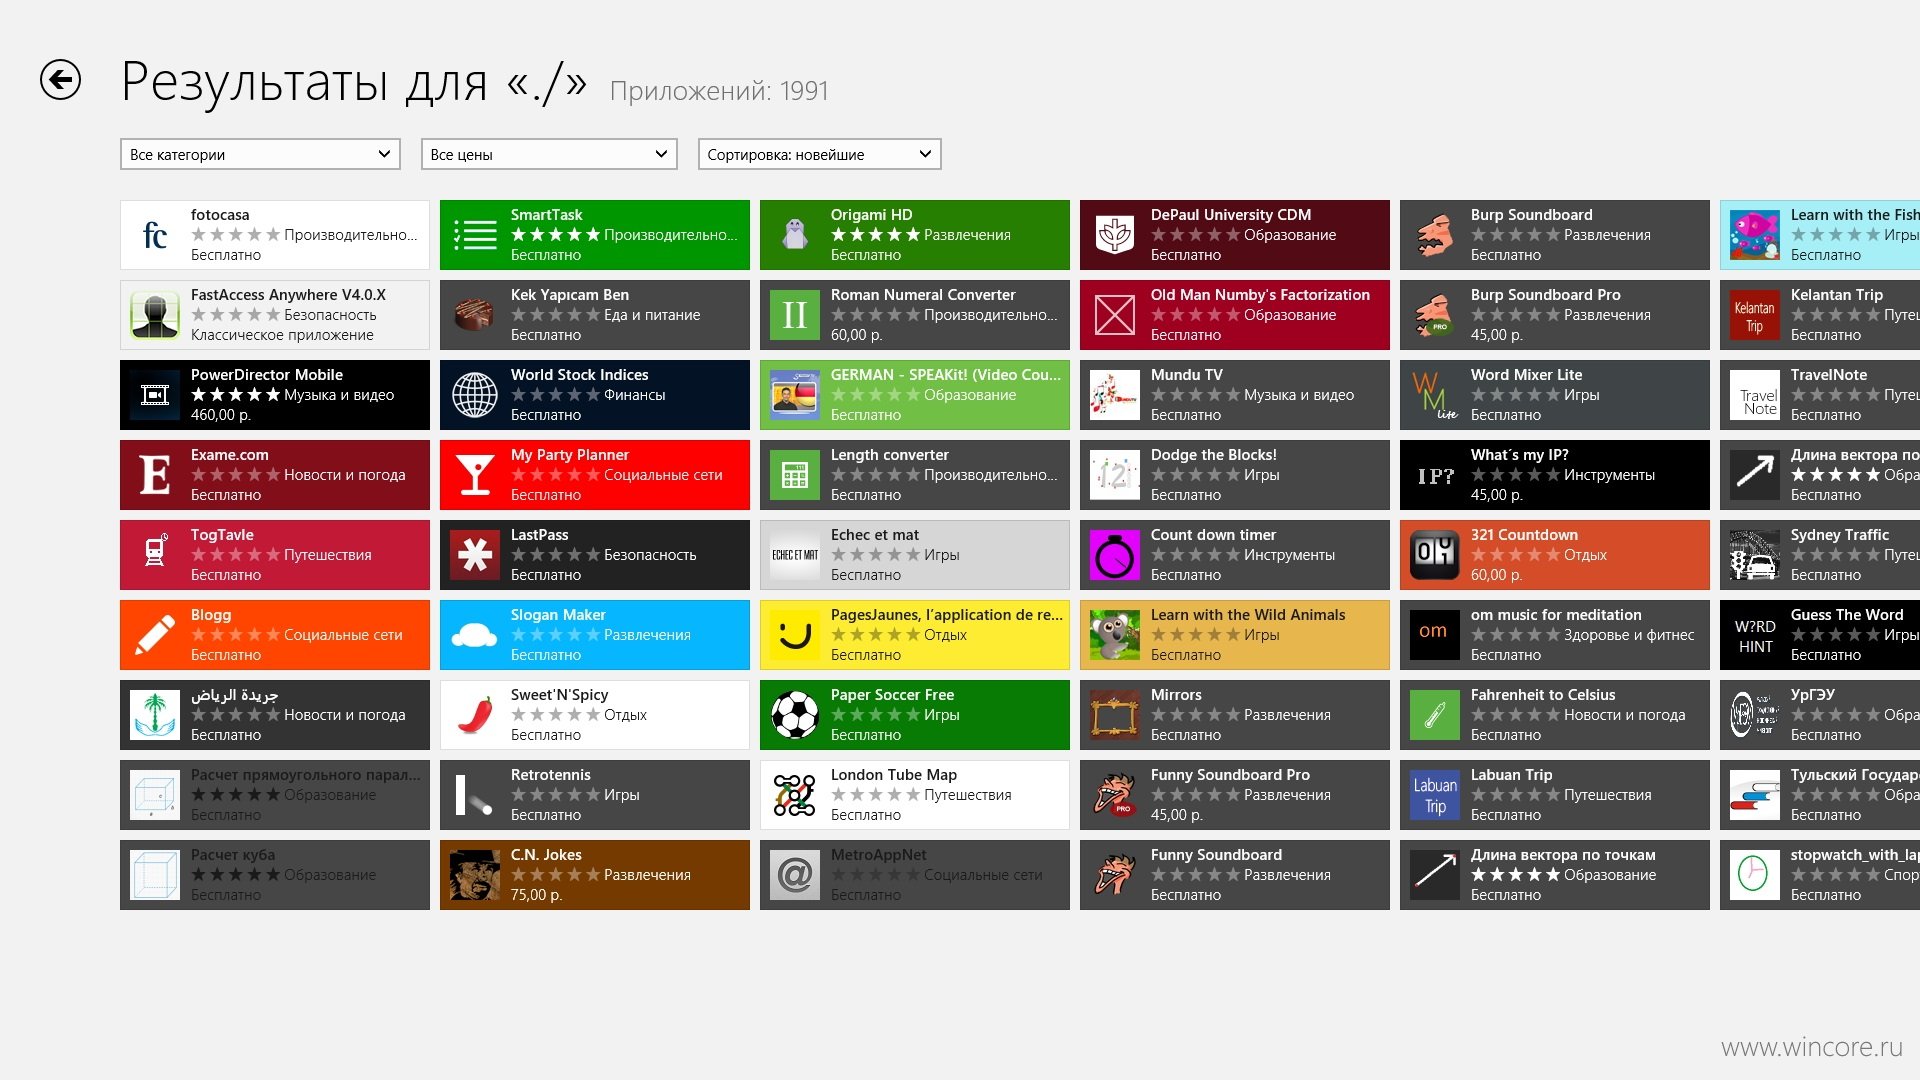Select the 'TravelNote' app title
Screen dimensions: 1920x1080
pos(1829,375)
